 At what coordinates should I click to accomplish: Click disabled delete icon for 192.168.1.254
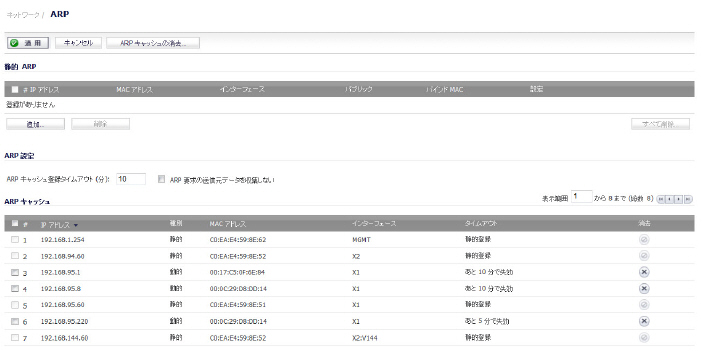coord(644,240)
